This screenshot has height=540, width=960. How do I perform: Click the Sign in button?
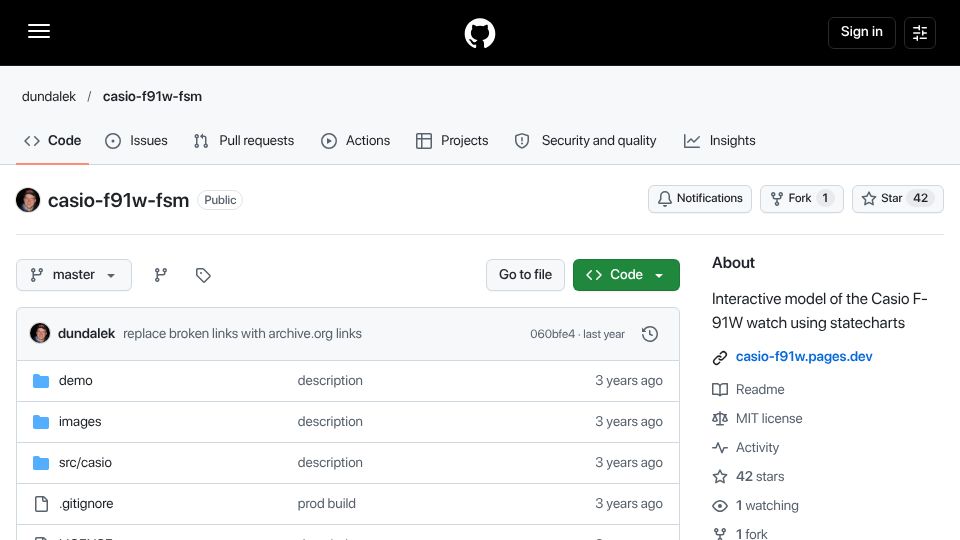861,32
